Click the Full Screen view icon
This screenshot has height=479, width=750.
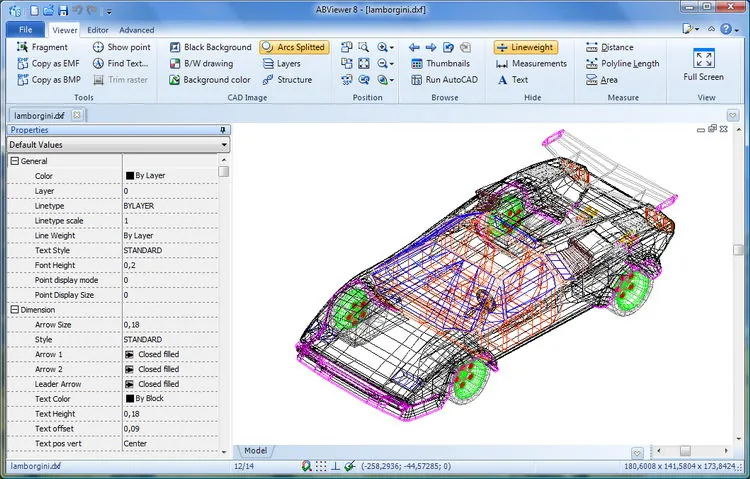pyautogui.click(x=704, y=59)
